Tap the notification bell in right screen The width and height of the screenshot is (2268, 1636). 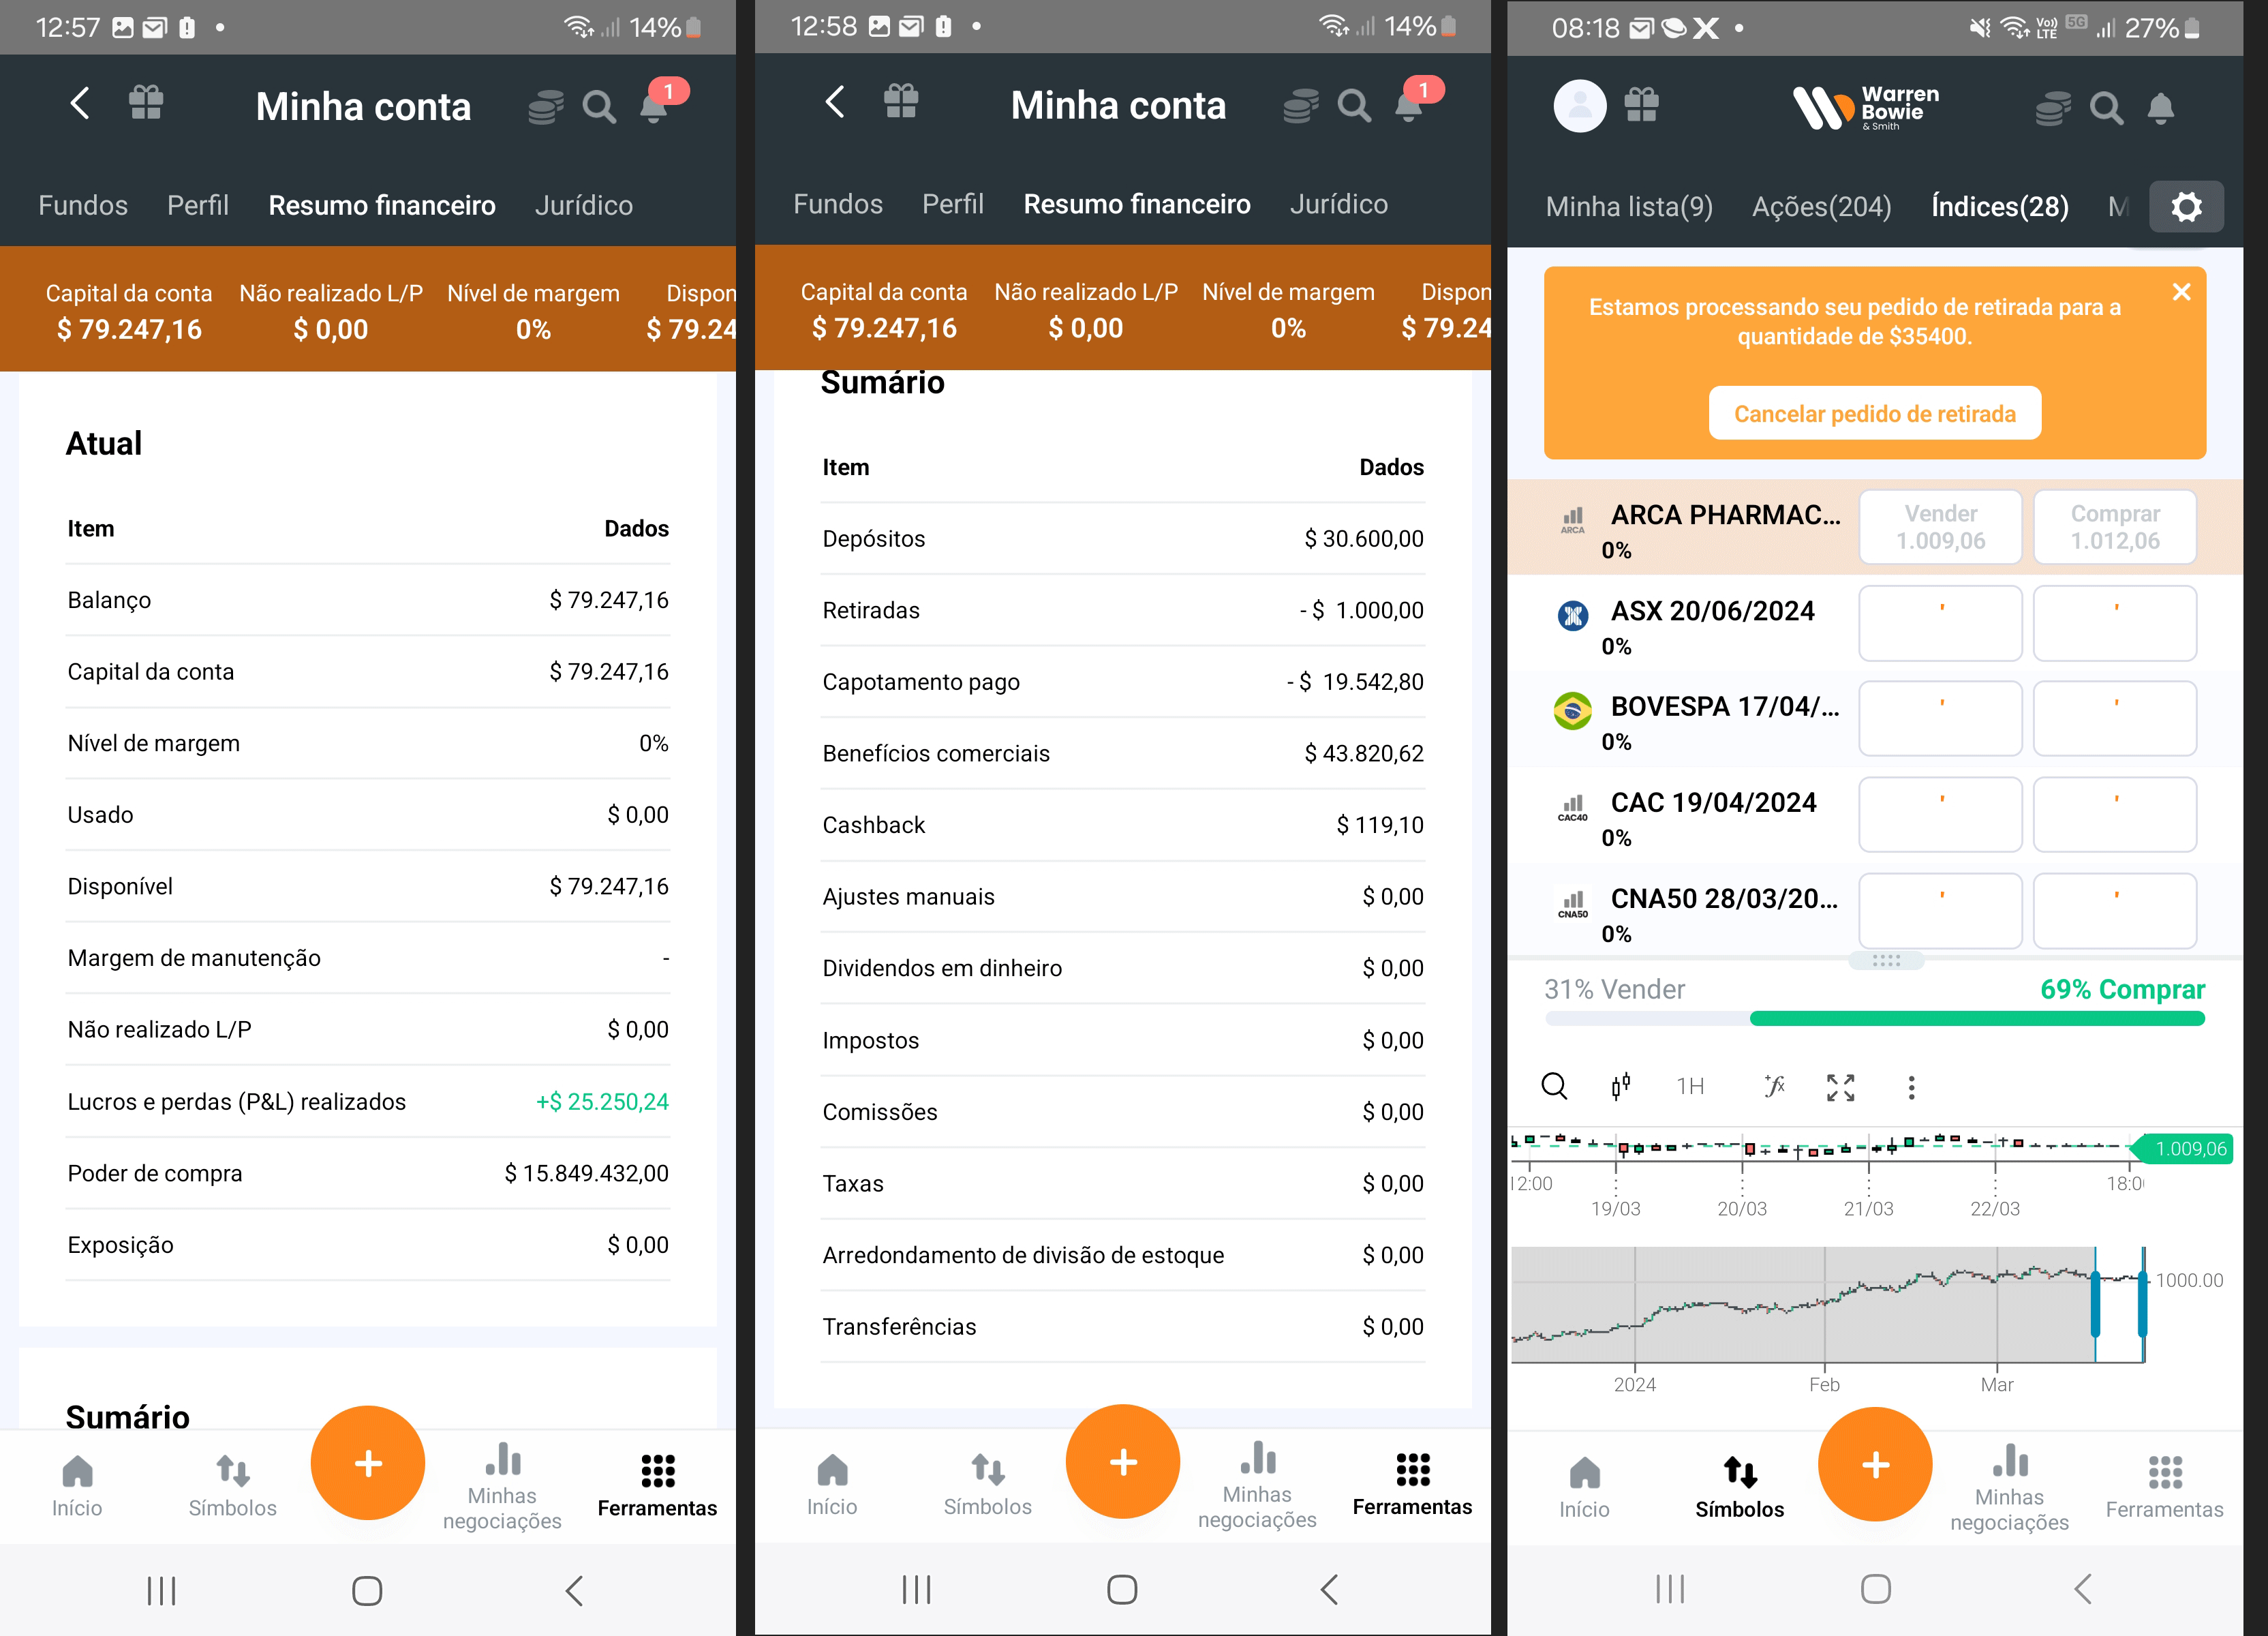point(2160,107)
